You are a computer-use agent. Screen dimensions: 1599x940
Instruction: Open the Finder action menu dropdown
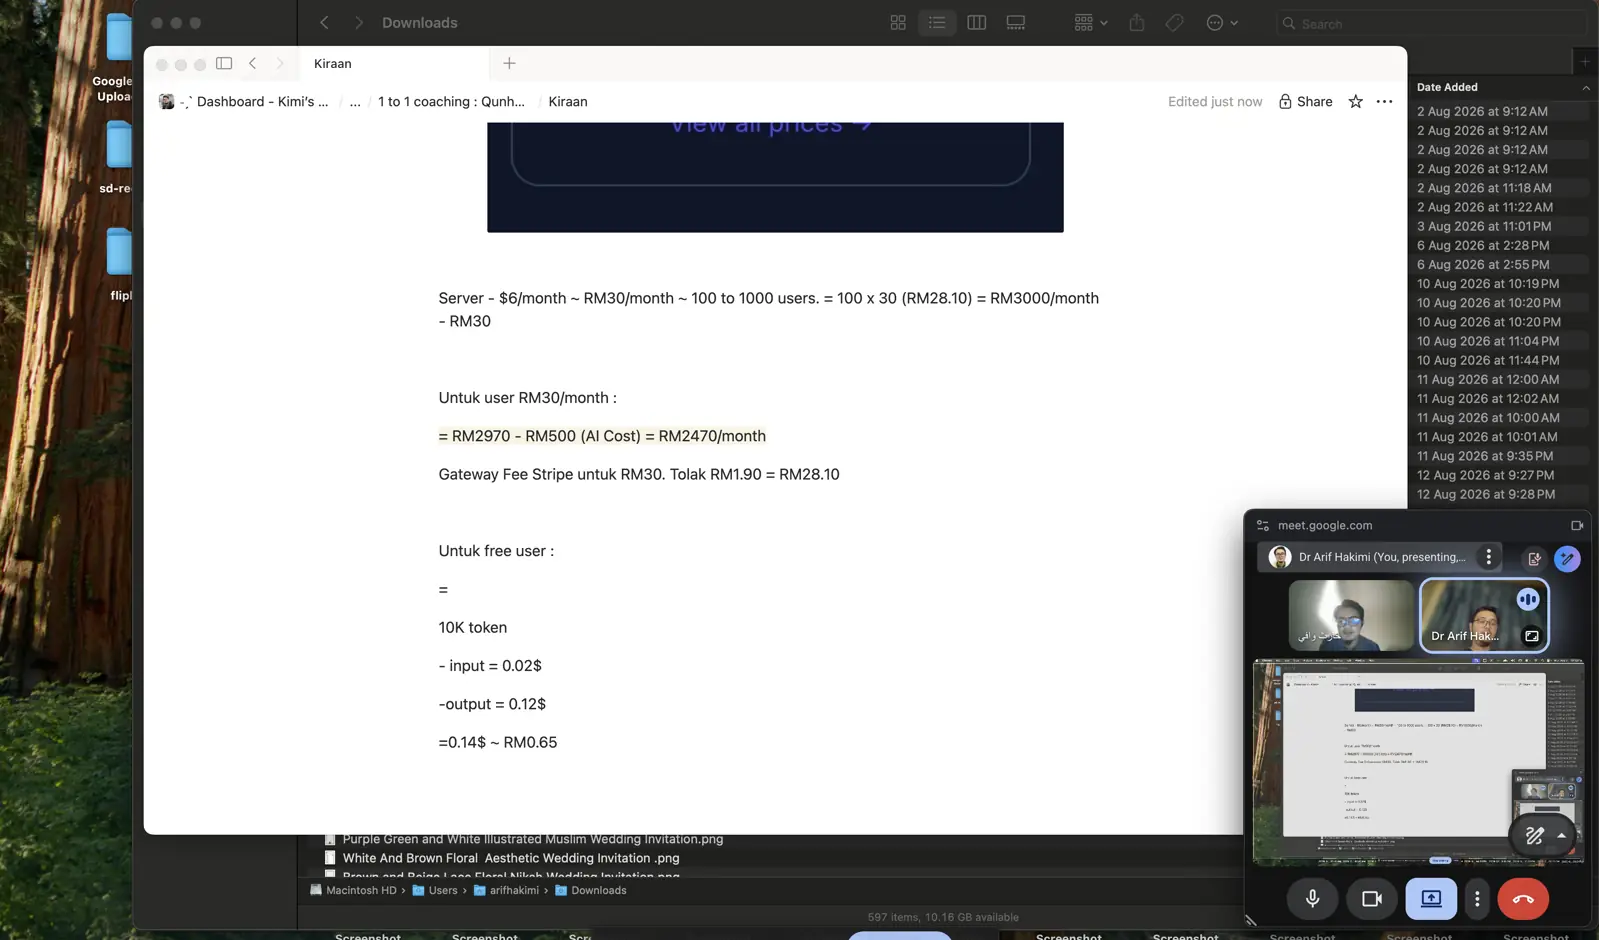click(x=1222, y=22)
